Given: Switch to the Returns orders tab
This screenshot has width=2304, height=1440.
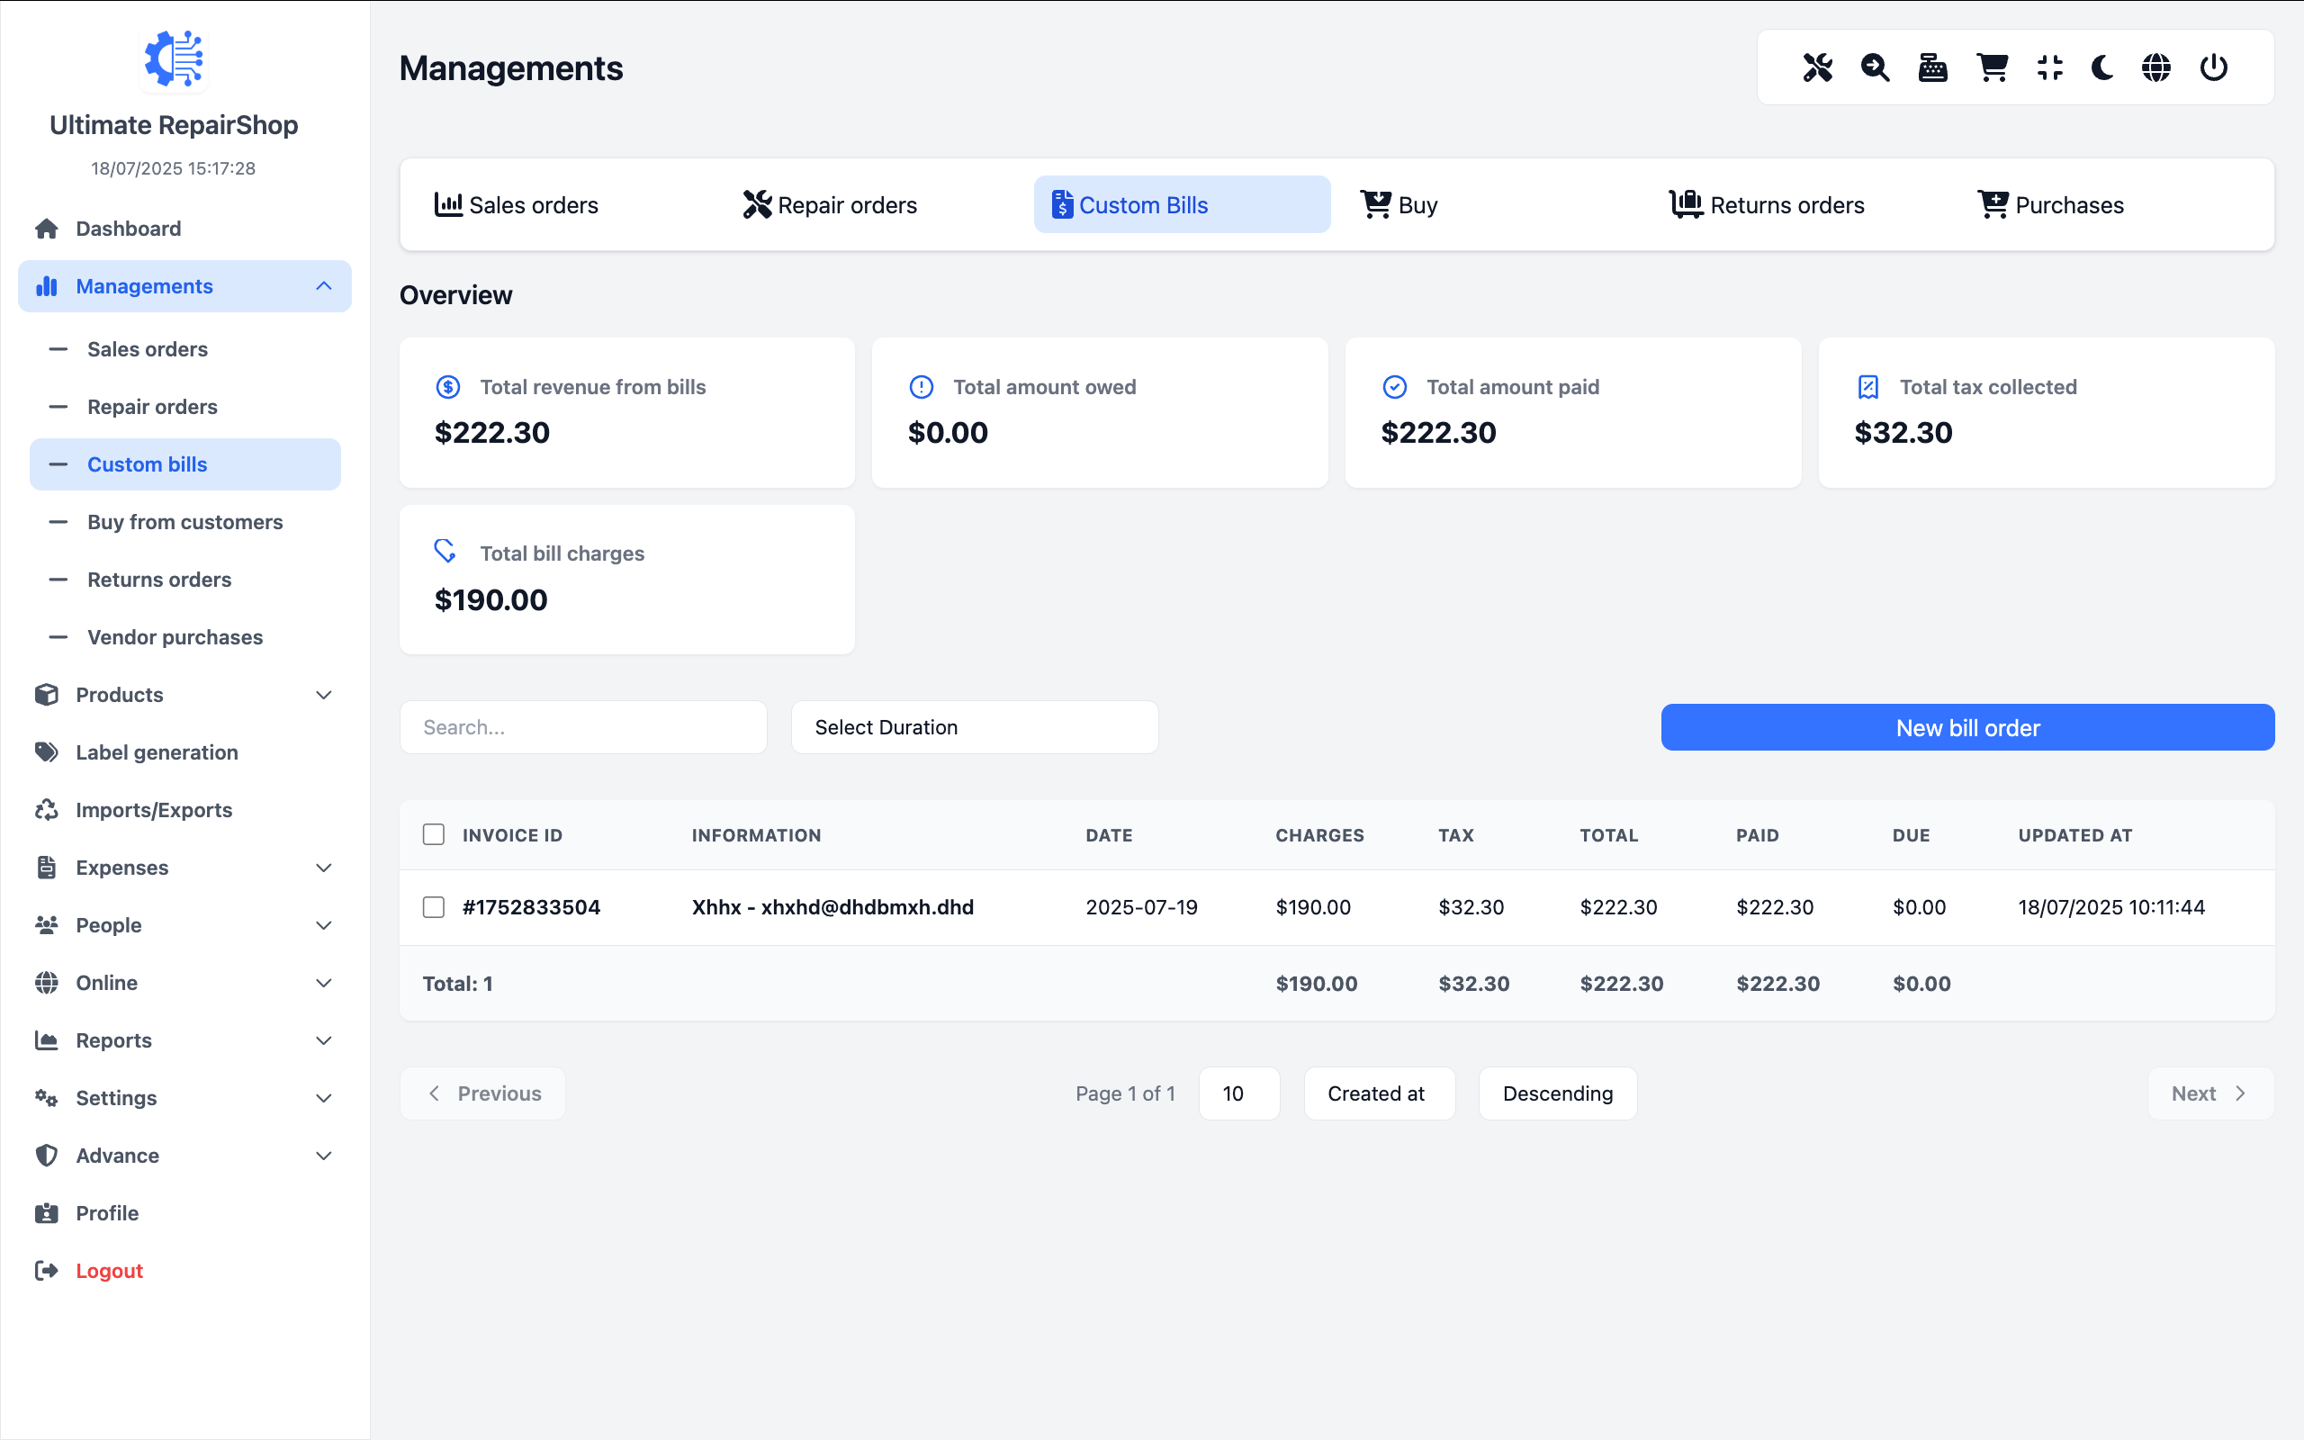Looking at the screenshot, I should 1767,205.
